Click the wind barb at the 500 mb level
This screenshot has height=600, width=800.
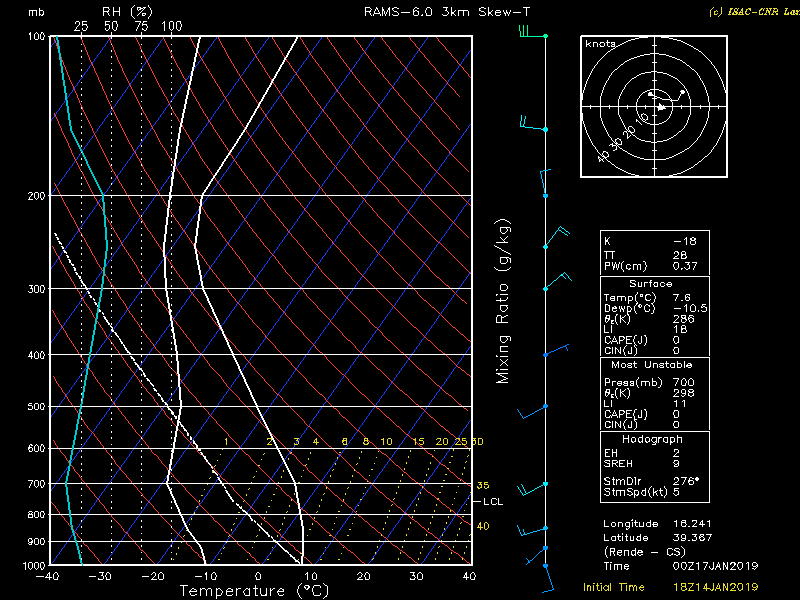click(x=532, y=412)
